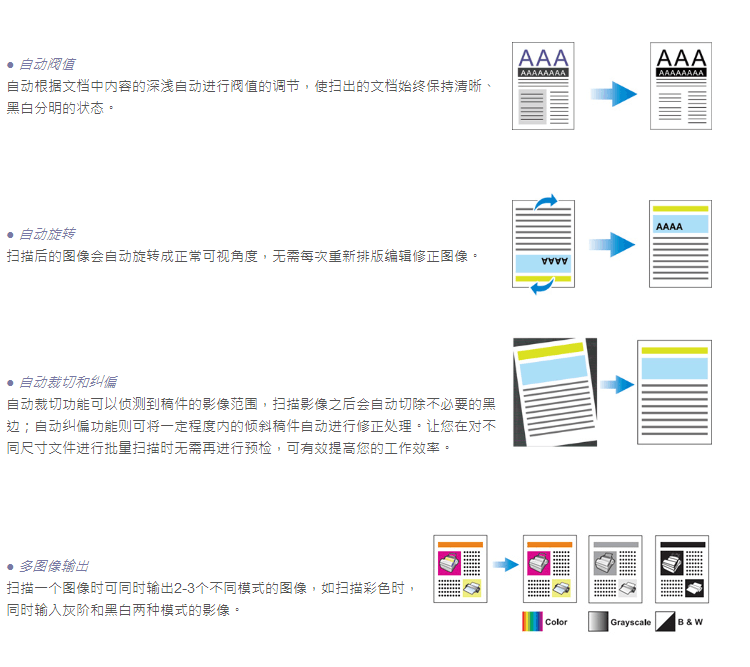Click the B & W diagonal swatch
750x667 pixels.
[665, 622]
